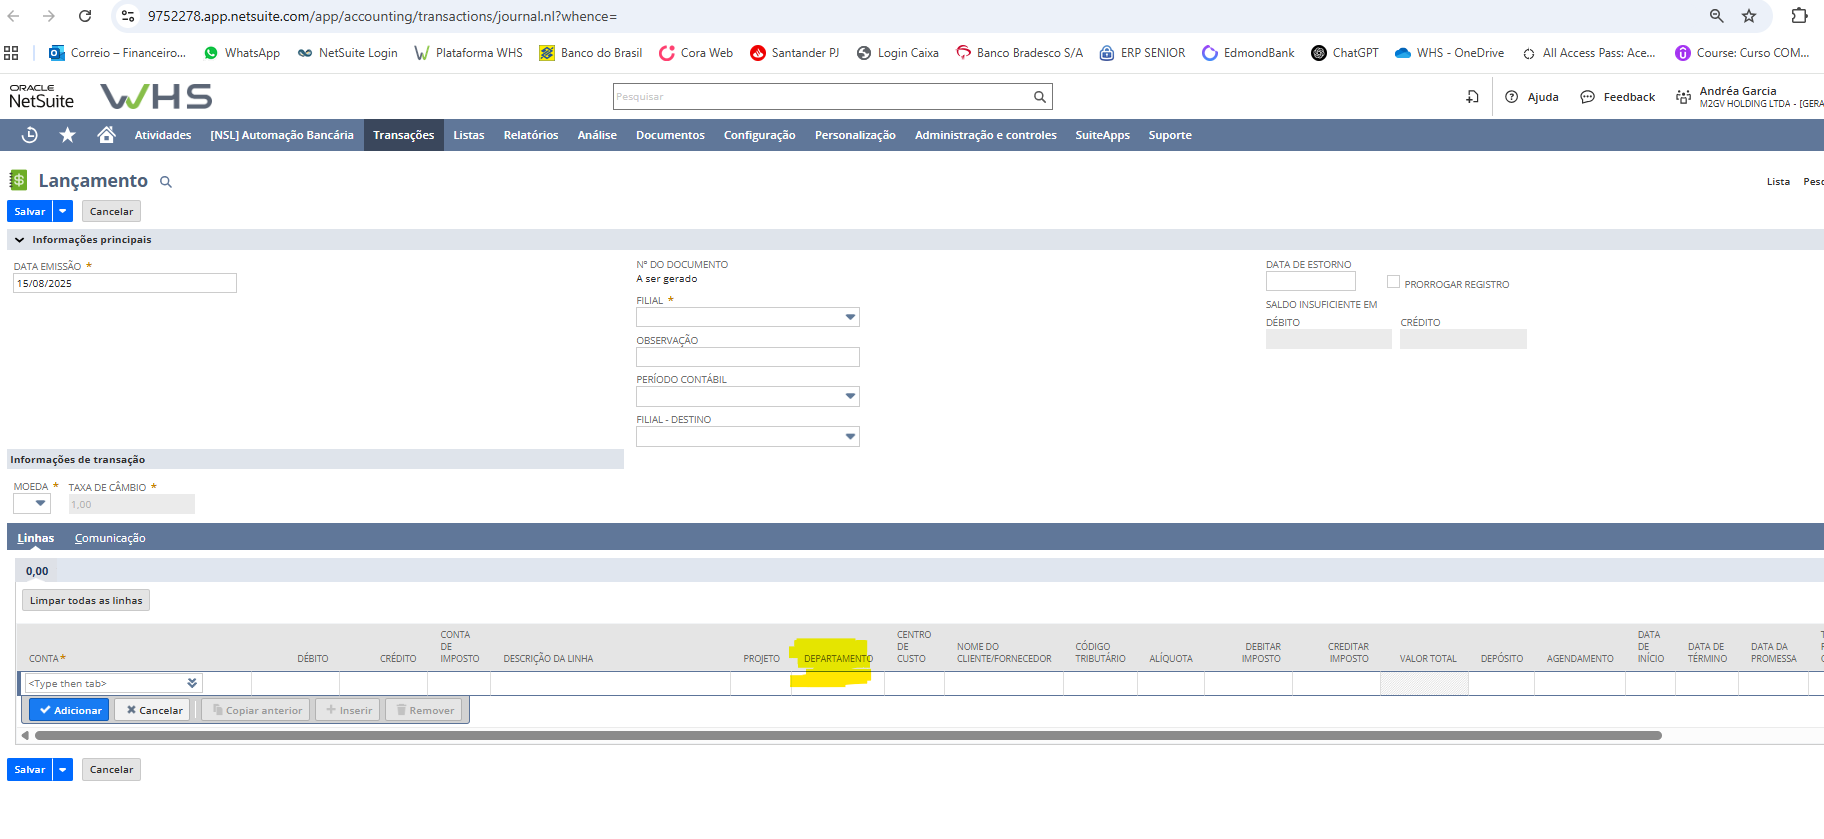This screenshot has width=1824, height=839.
Task: Collapse the Informações principais section
Action: [x=19, y=240]
